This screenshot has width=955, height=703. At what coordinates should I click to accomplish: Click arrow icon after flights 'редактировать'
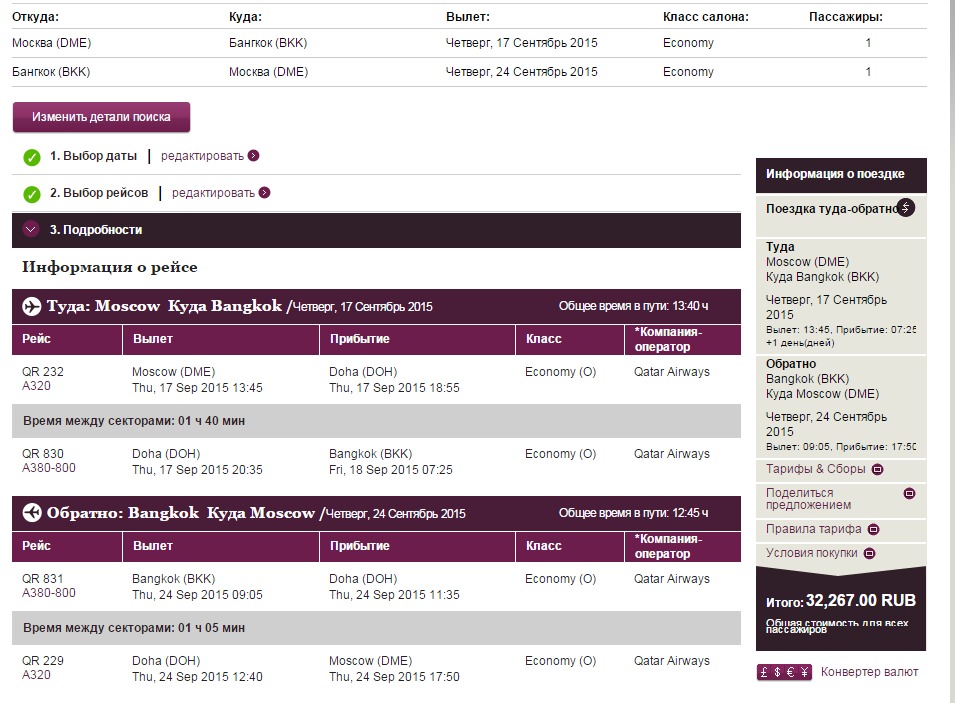point(265,193)
